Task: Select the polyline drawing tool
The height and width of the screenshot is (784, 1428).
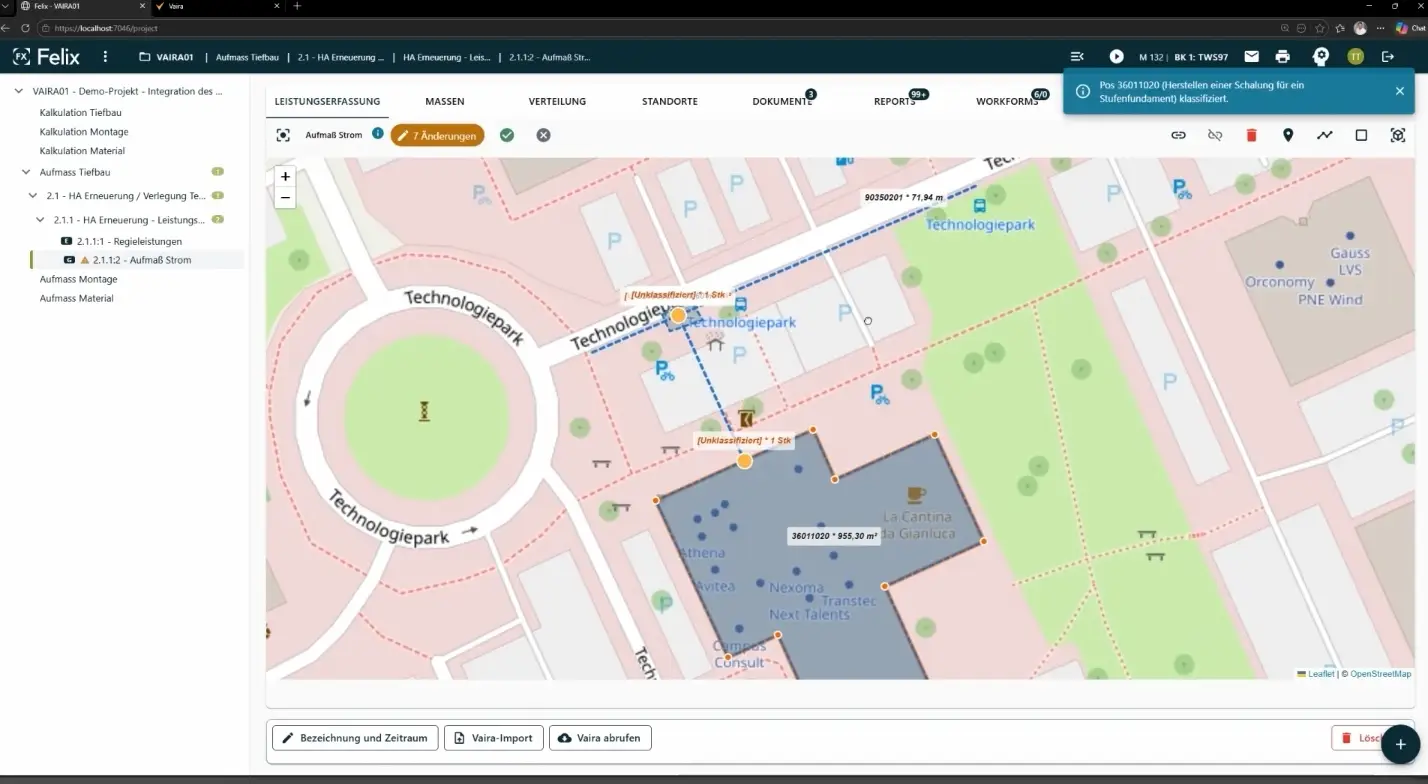Action: (x=1324, y=135)
